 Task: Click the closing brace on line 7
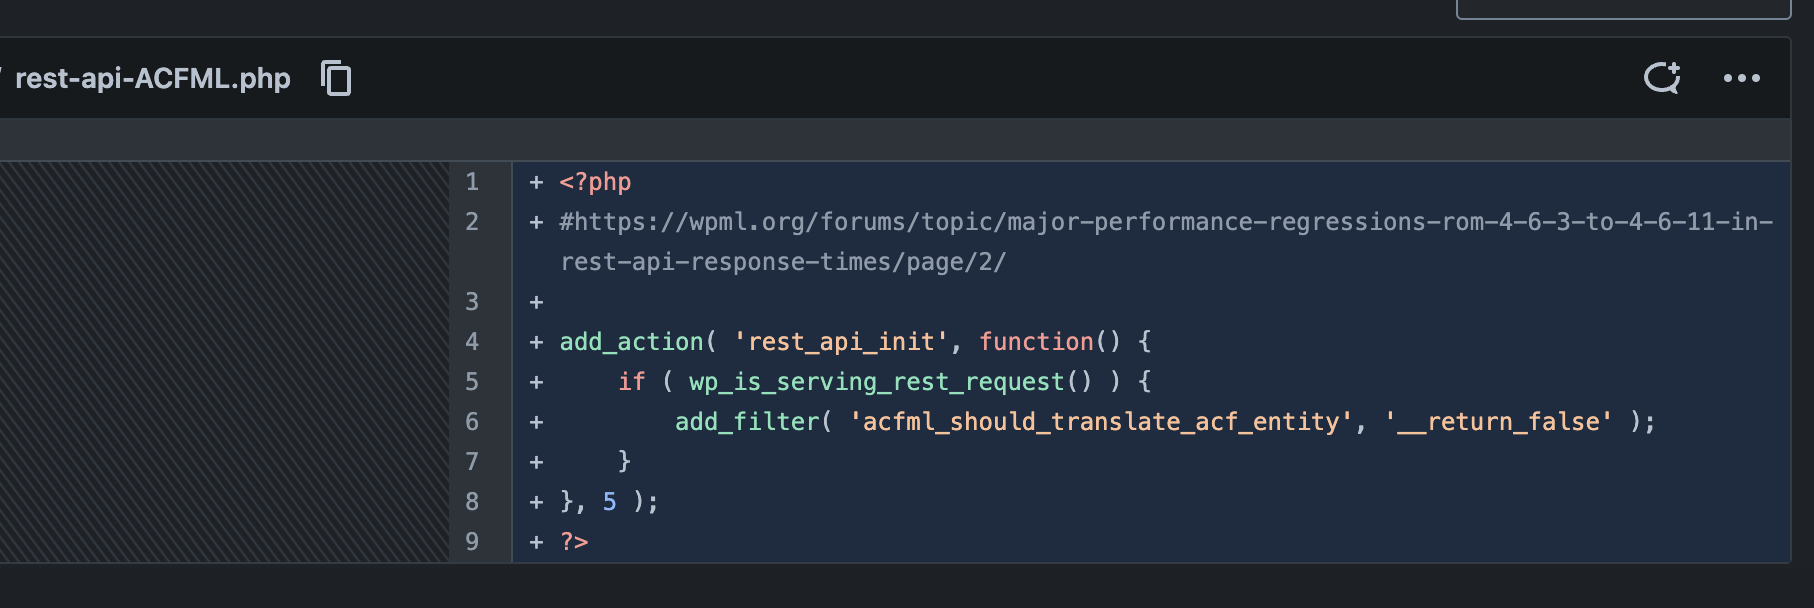pos(624,462)
